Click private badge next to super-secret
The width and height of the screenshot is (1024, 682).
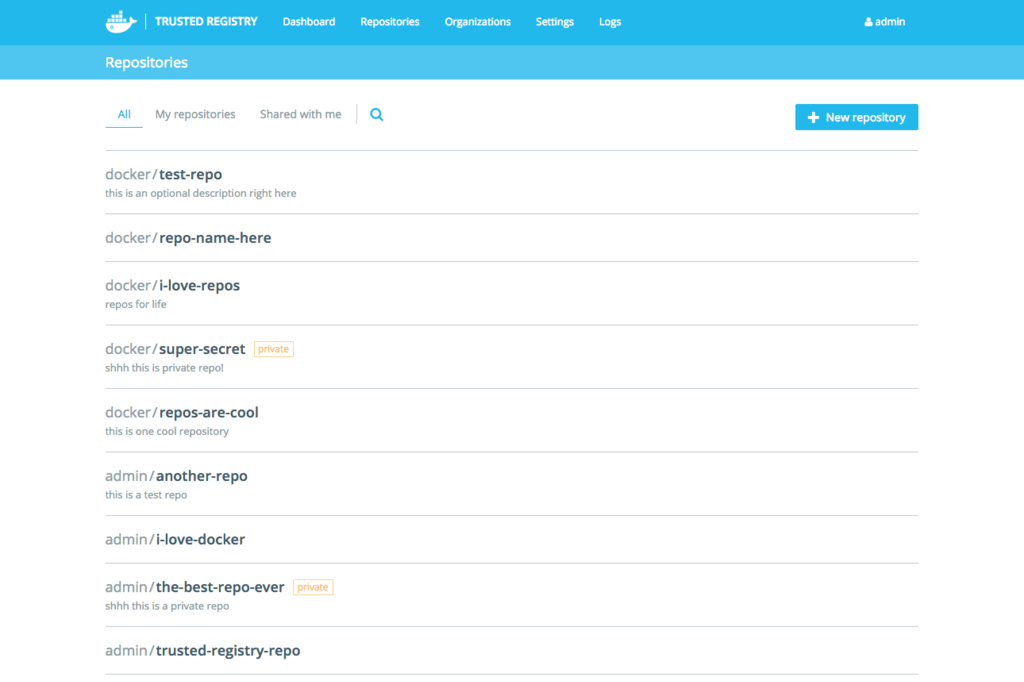pos(273,349)
